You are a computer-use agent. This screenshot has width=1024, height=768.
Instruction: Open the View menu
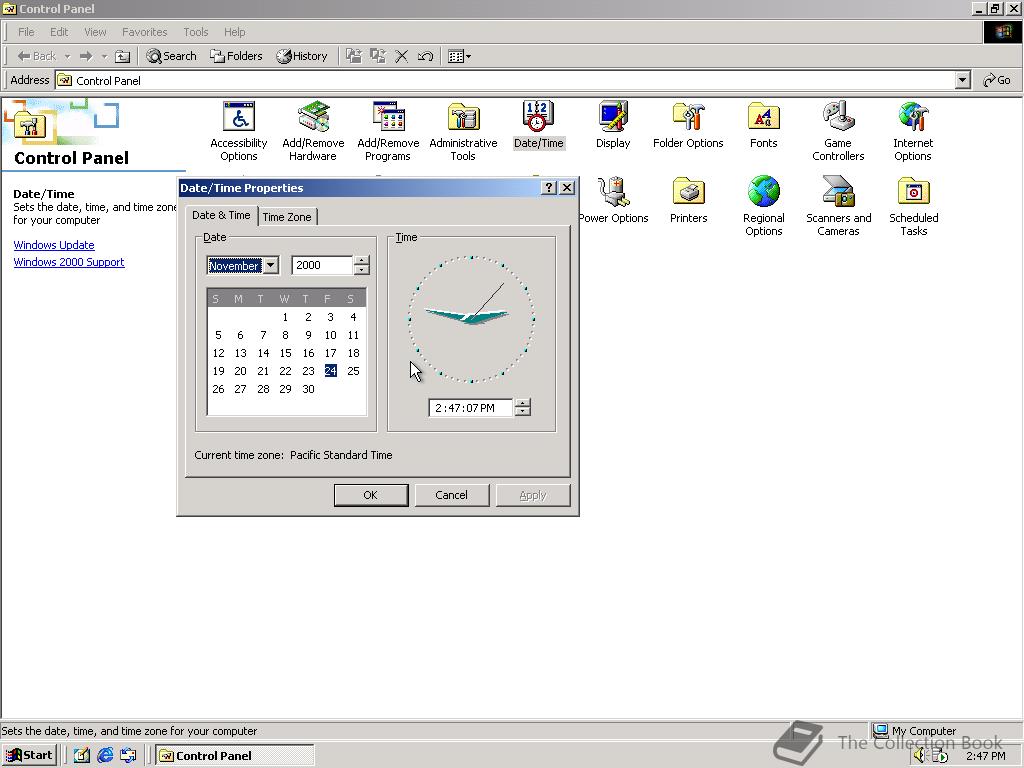[x=95, y=32]
